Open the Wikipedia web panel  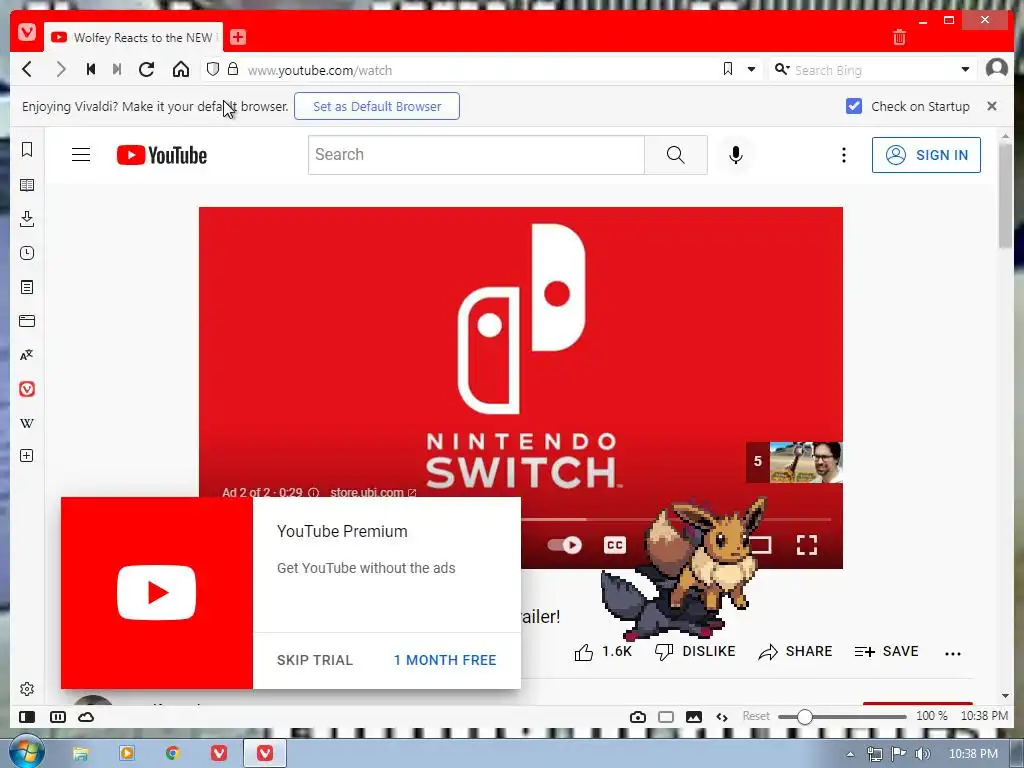click(x=27, y=423)
